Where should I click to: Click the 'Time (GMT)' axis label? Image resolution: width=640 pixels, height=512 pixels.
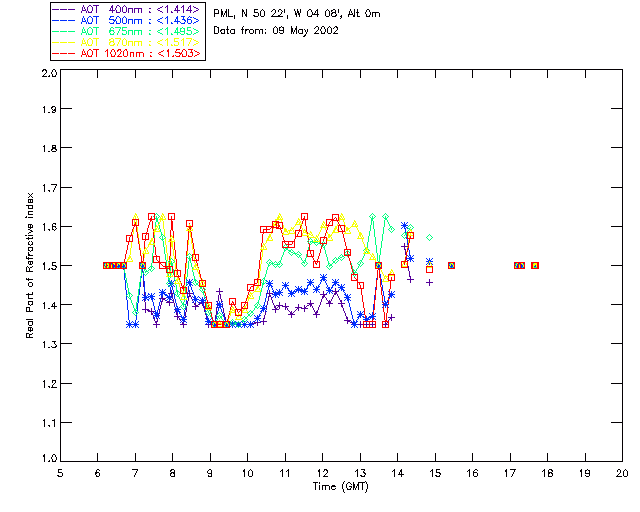pos(341,487)
